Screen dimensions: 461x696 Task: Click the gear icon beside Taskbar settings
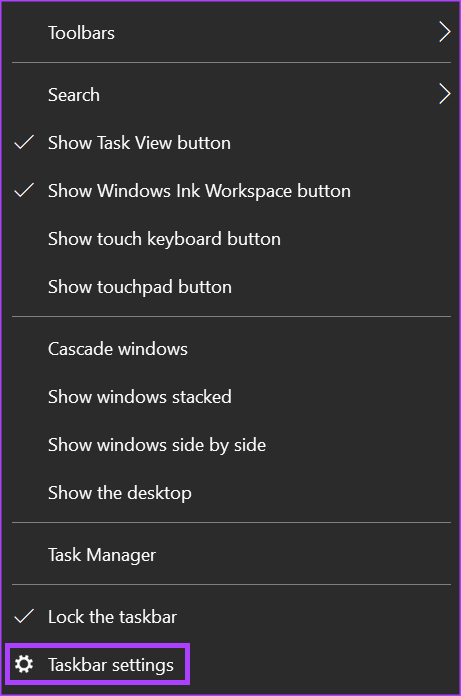24,664
